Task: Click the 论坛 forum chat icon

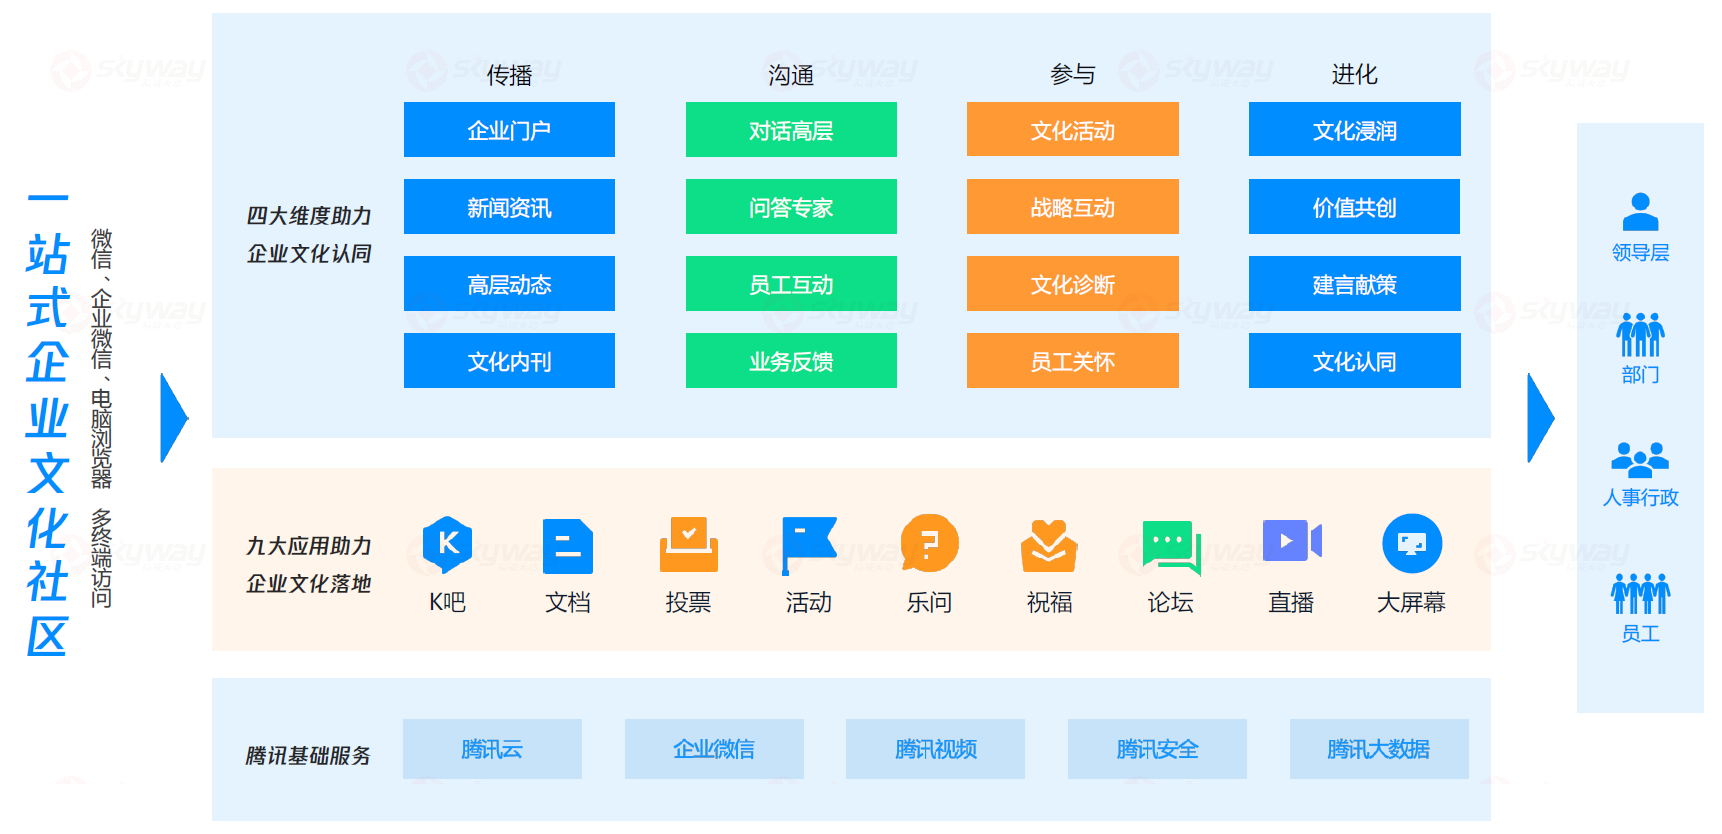Action: (x=1171, y=547)
